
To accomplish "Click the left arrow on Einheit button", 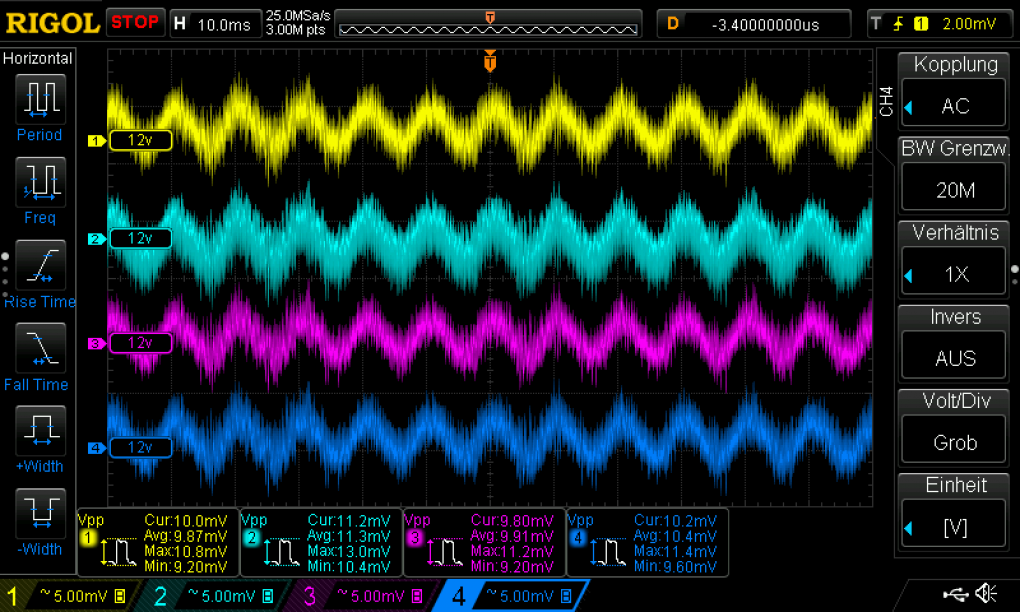I will click(909, 529).
